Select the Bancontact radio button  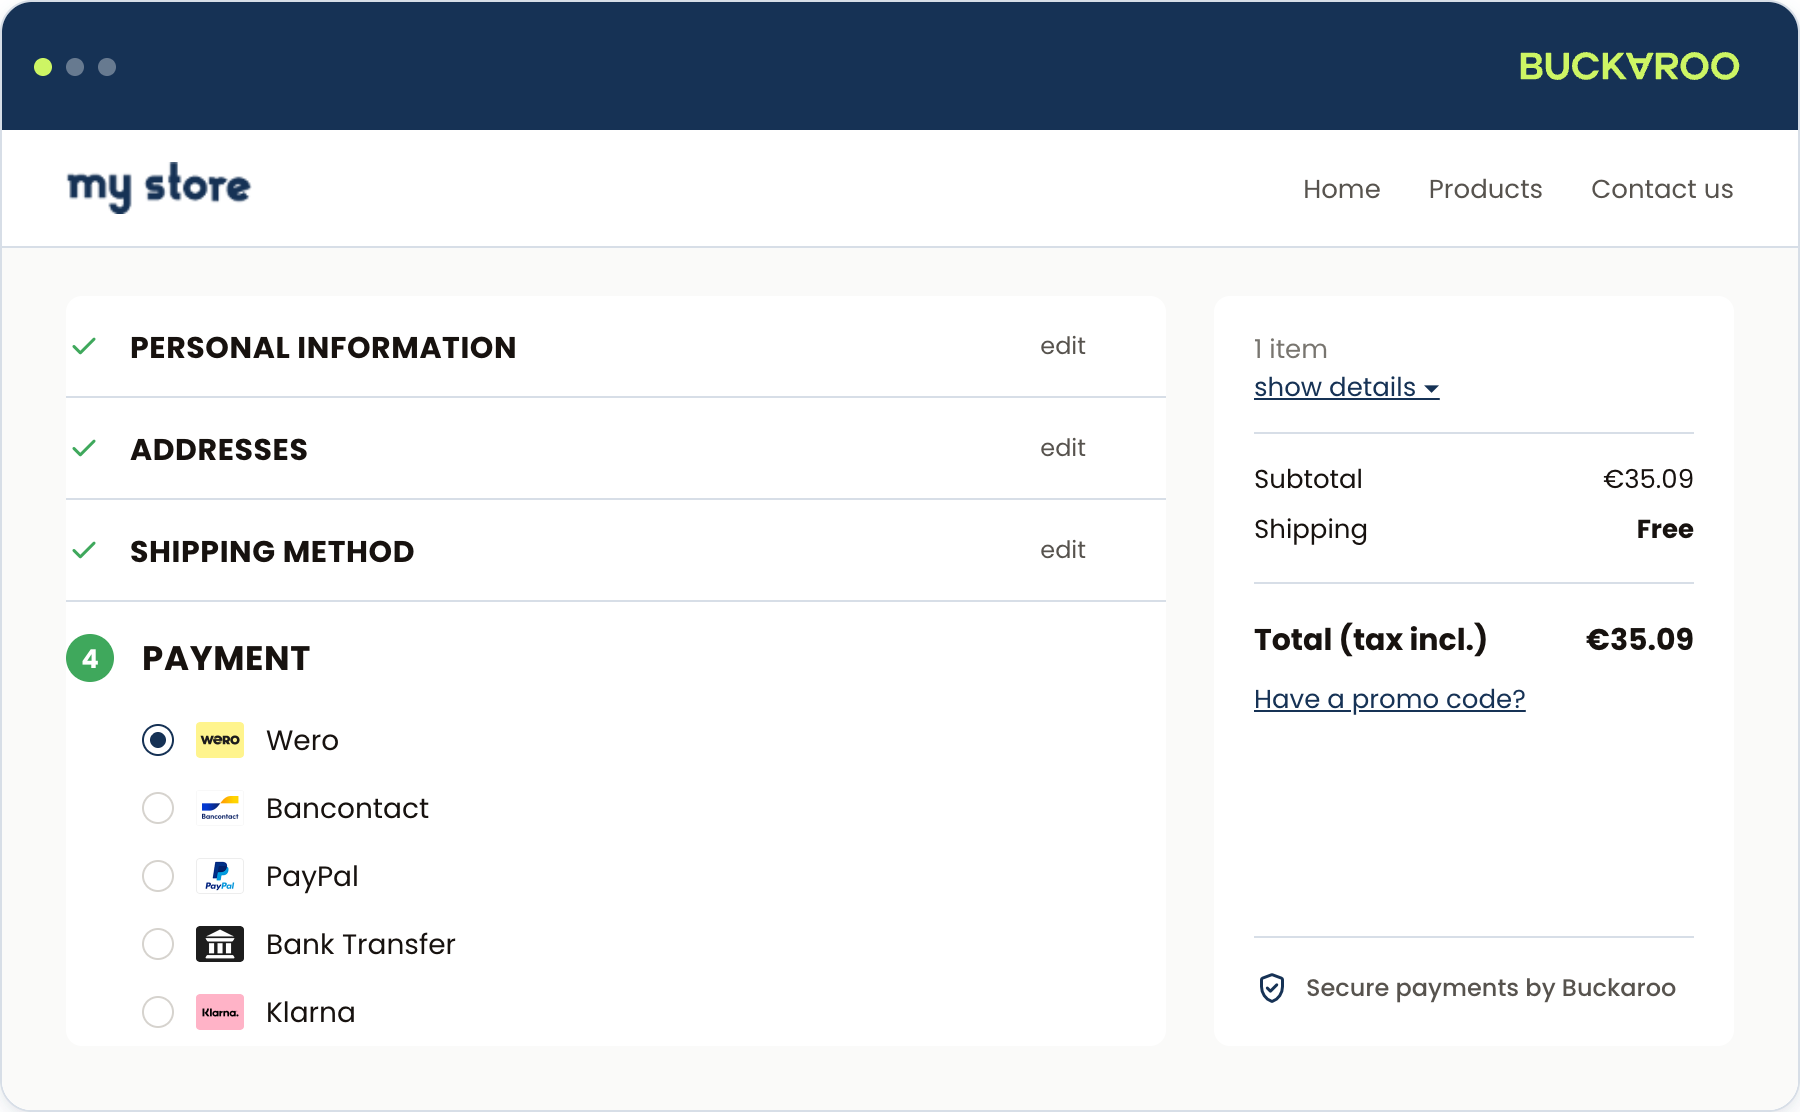pyautogui.click(x=158, y=808)
